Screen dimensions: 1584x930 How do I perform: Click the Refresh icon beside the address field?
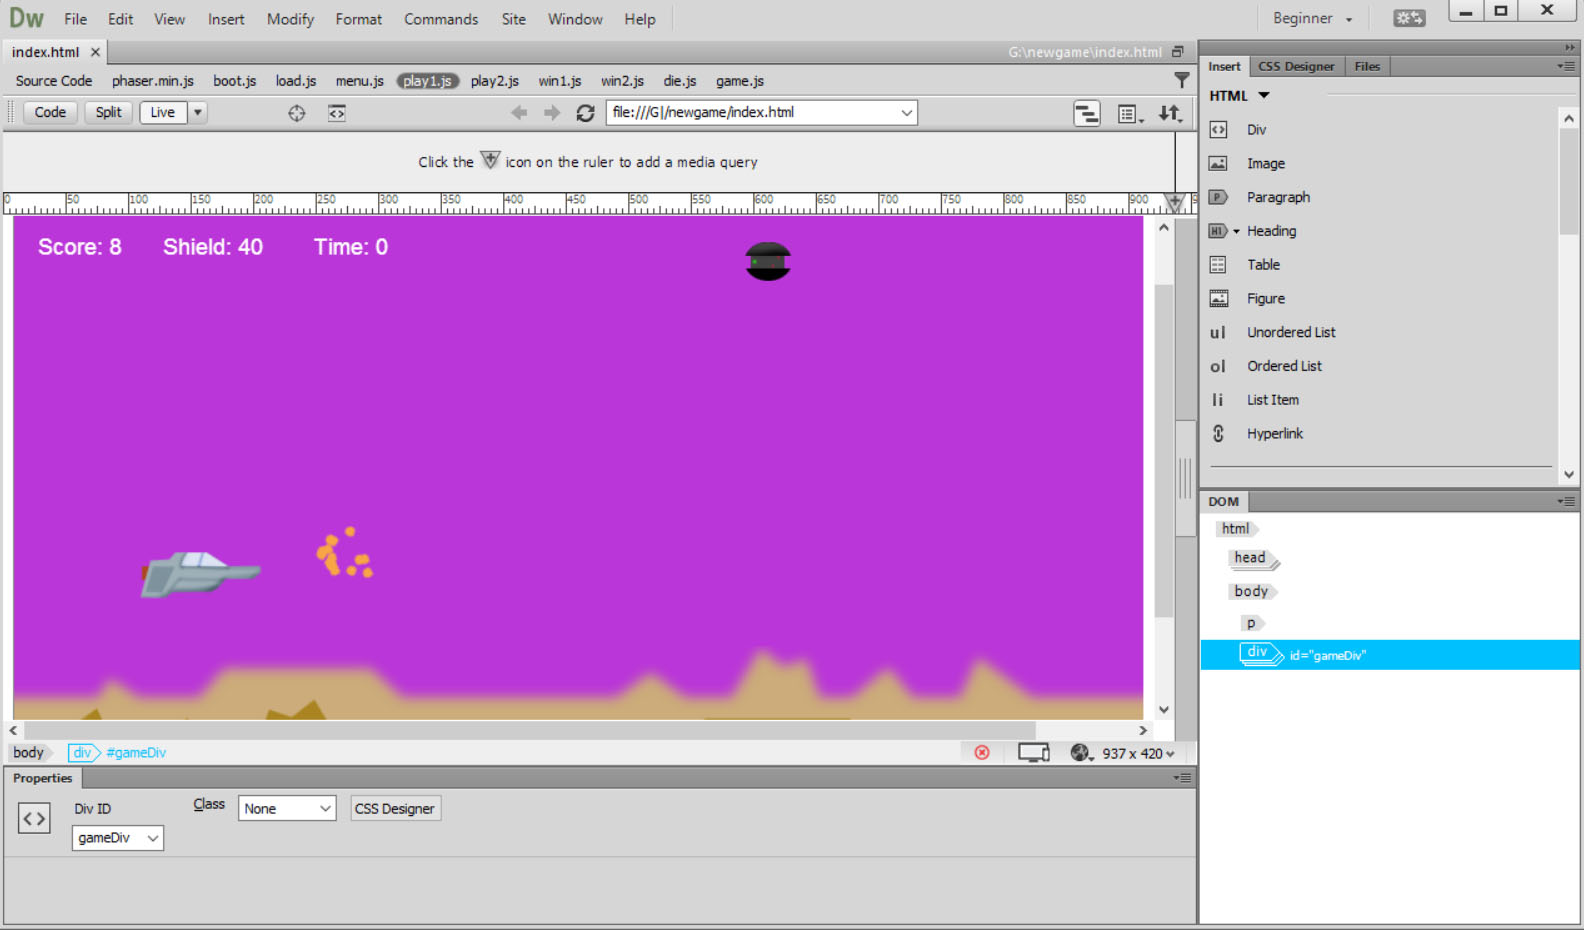pyautogui.click(x=585, y=113)
